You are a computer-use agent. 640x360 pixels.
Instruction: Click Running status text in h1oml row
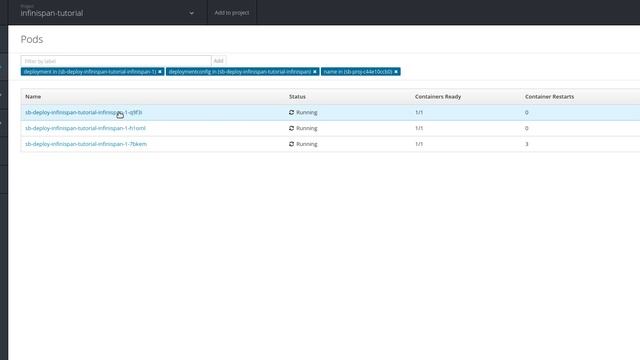point(307,128)
